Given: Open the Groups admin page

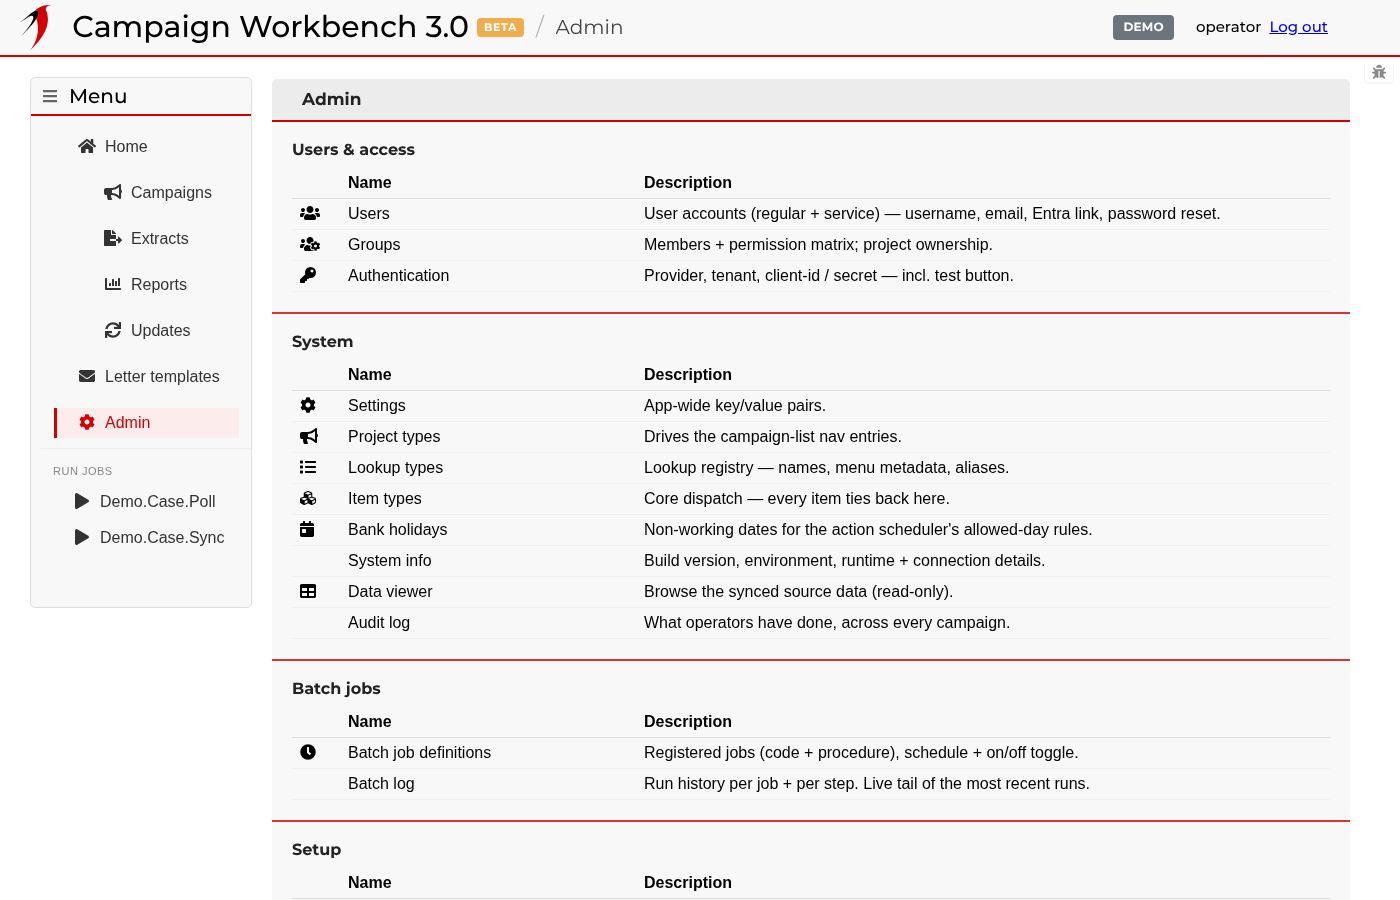Looking at the screenshot, I should click(x=374, y=244).
